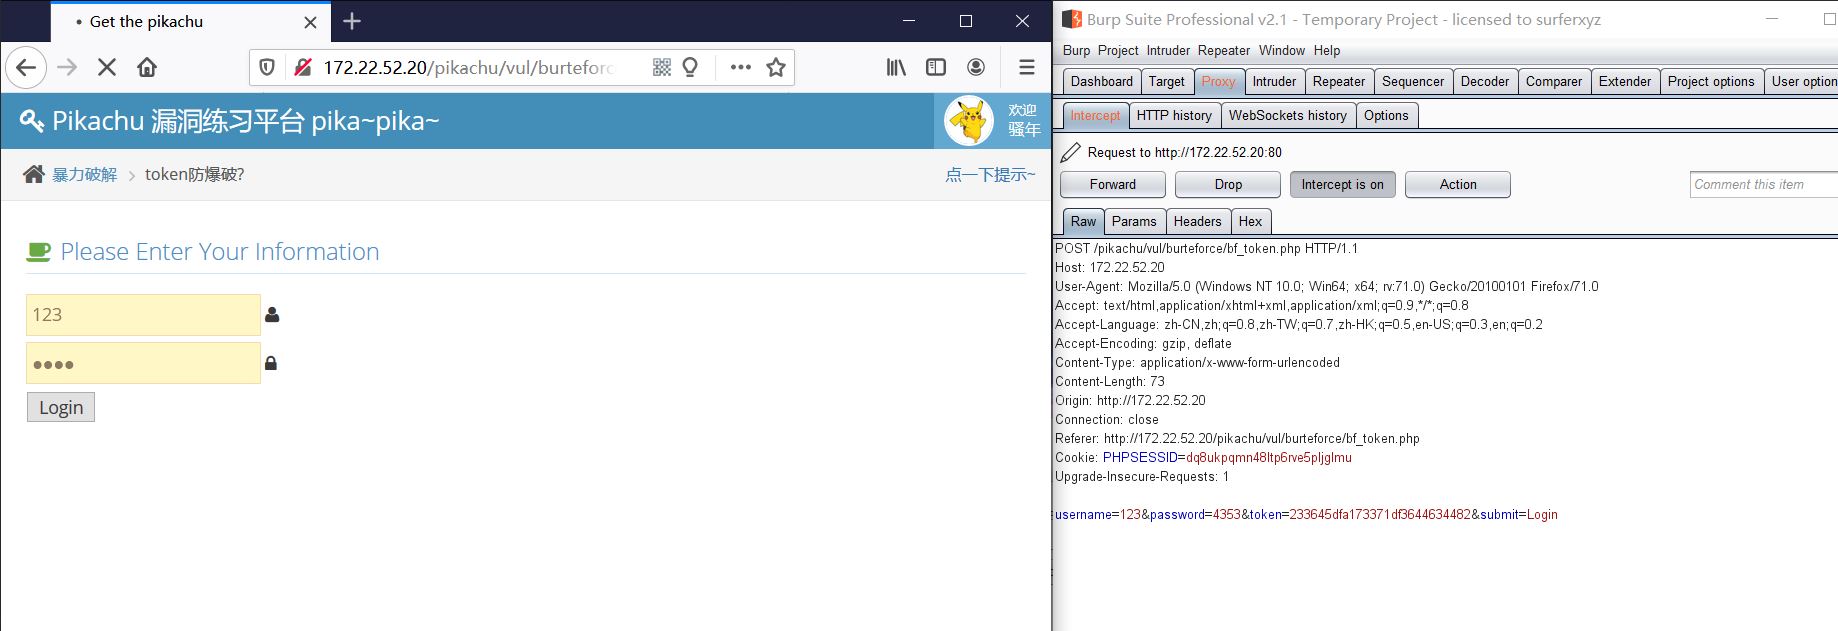The width and height of the screenshot is (1838, 631).
Task: Open the Intruder menu in menu bar
Action: point(1168,50)
